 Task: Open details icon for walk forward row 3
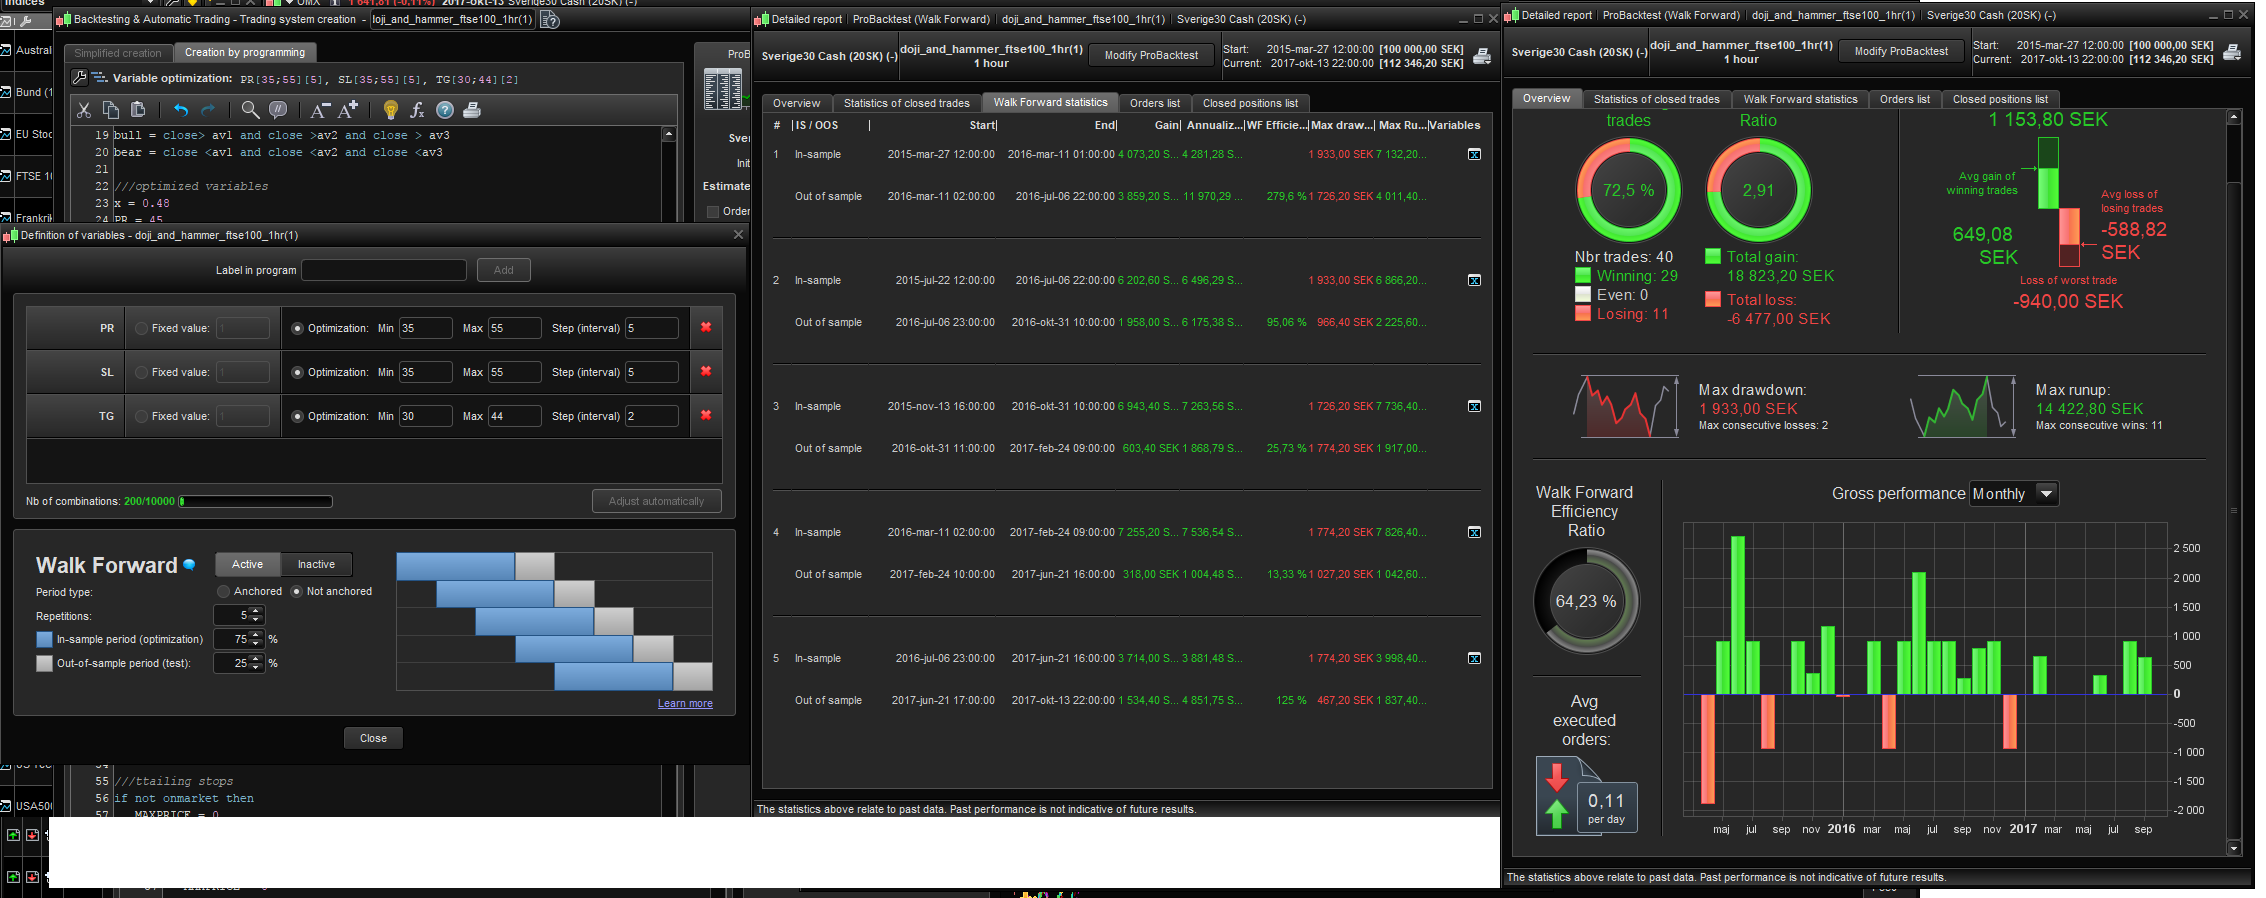pos(1474,406)
